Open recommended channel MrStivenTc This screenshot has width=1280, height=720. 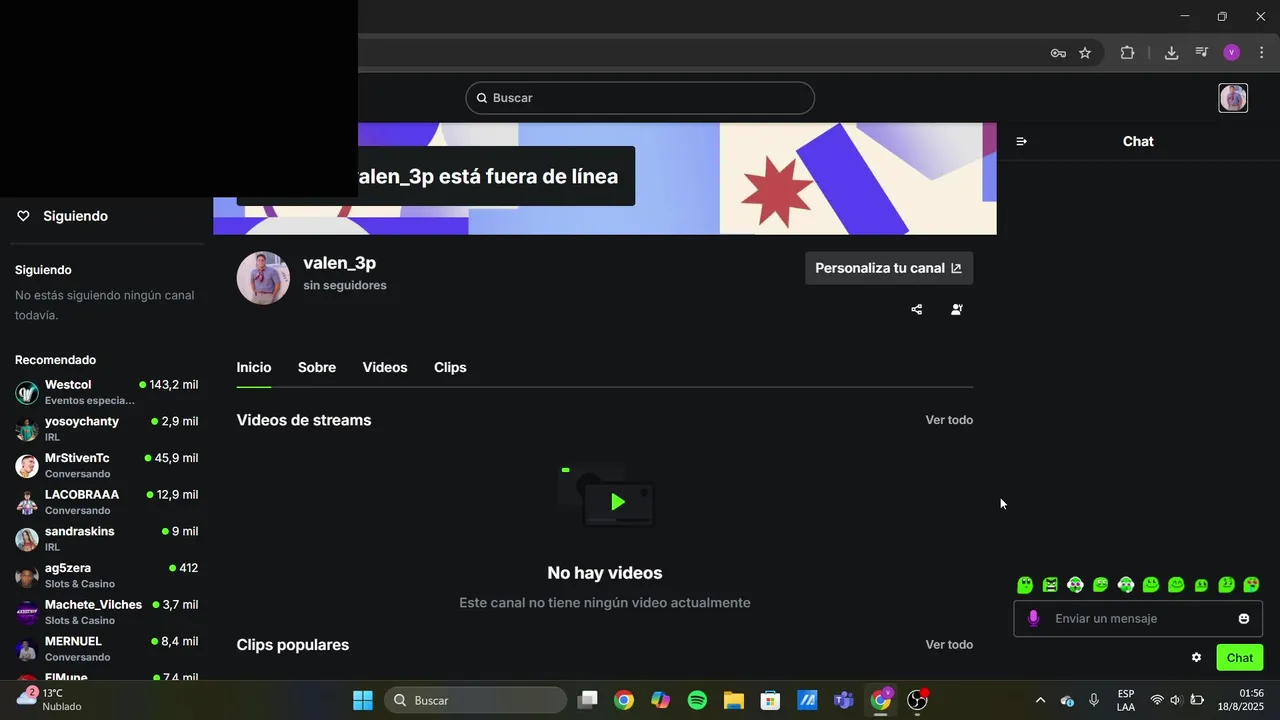pyautogui.click(x=106, y=465)
